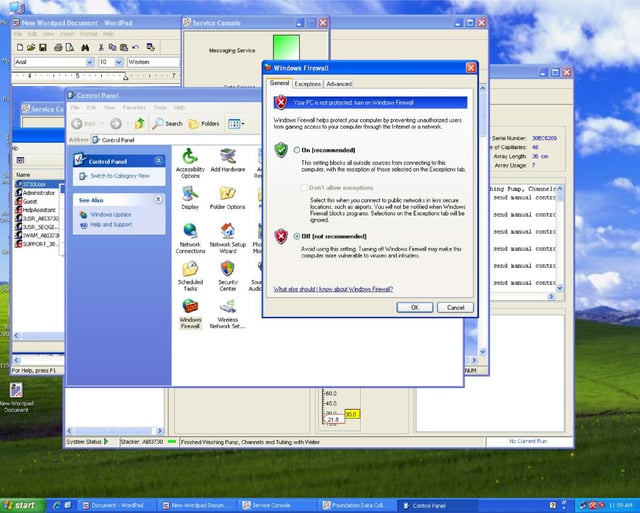Click the indent marker on the WordPad ruler
The width and height of the screenshot is (640, 513).
[126, 76]
